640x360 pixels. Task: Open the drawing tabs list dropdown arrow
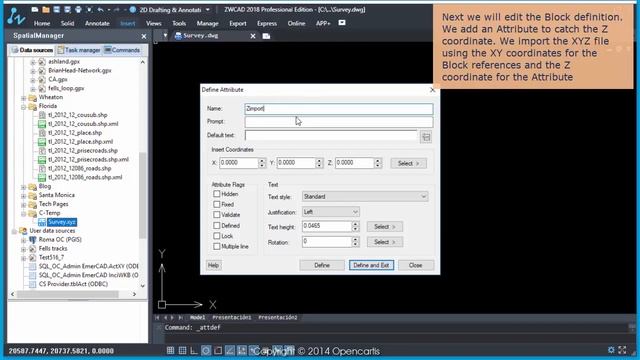click(x=165, y=36)
